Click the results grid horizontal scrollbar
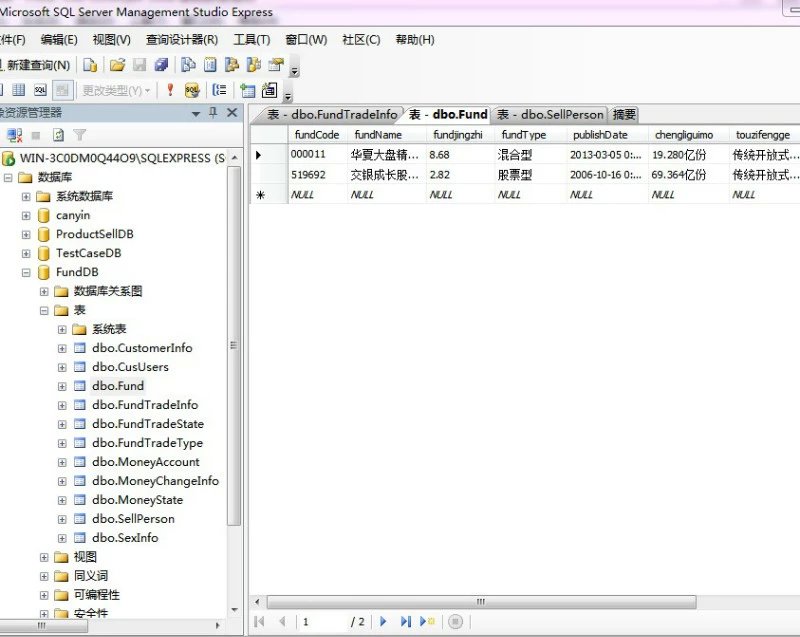The height and width of the screenshot is (637, 800). click(x=481, y=602)
